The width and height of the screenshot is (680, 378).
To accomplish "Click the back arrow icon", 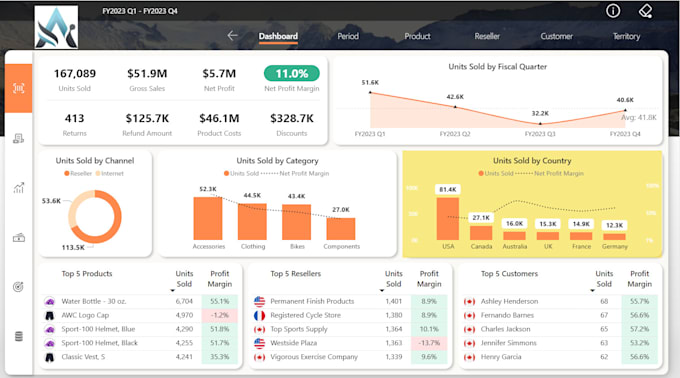I will pyautogui.click(x=232, y=36).
